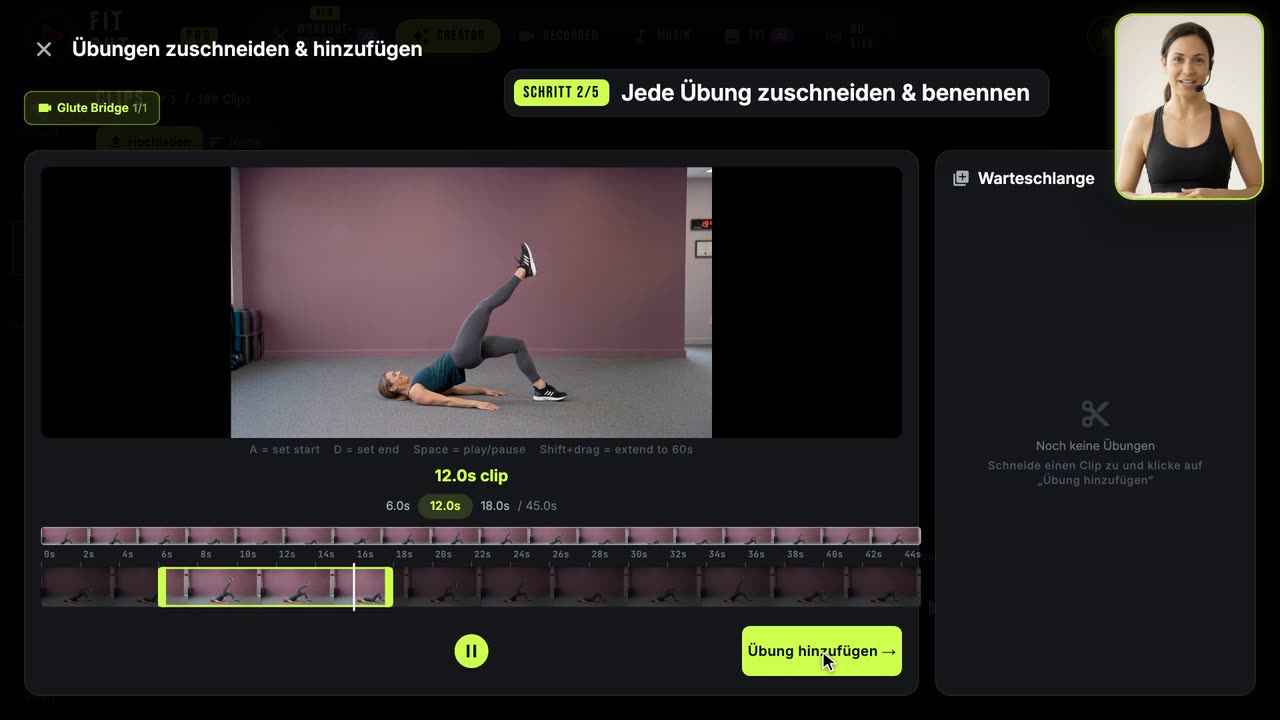Click the white playhead line in the timeline
This screenshot has height=720, width=1280.
[x=354, y=587]
